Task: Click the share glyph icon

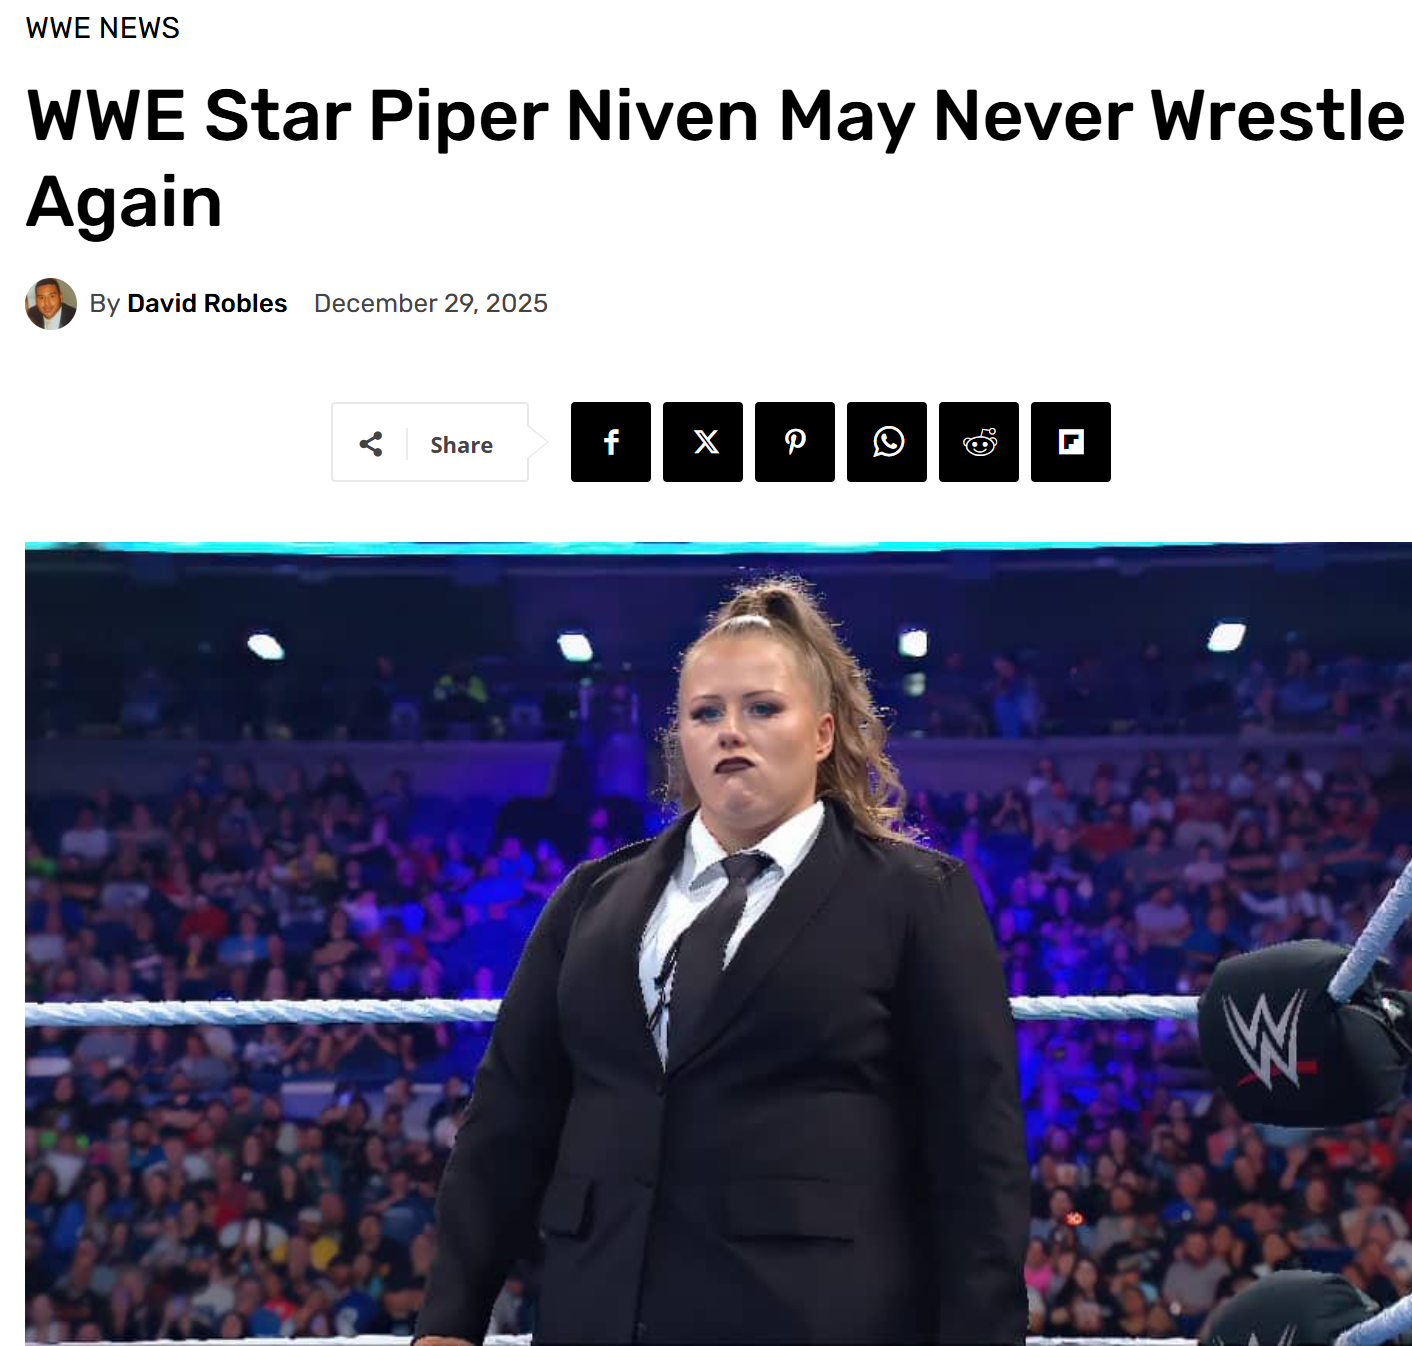Action: [x=371, y=444]
